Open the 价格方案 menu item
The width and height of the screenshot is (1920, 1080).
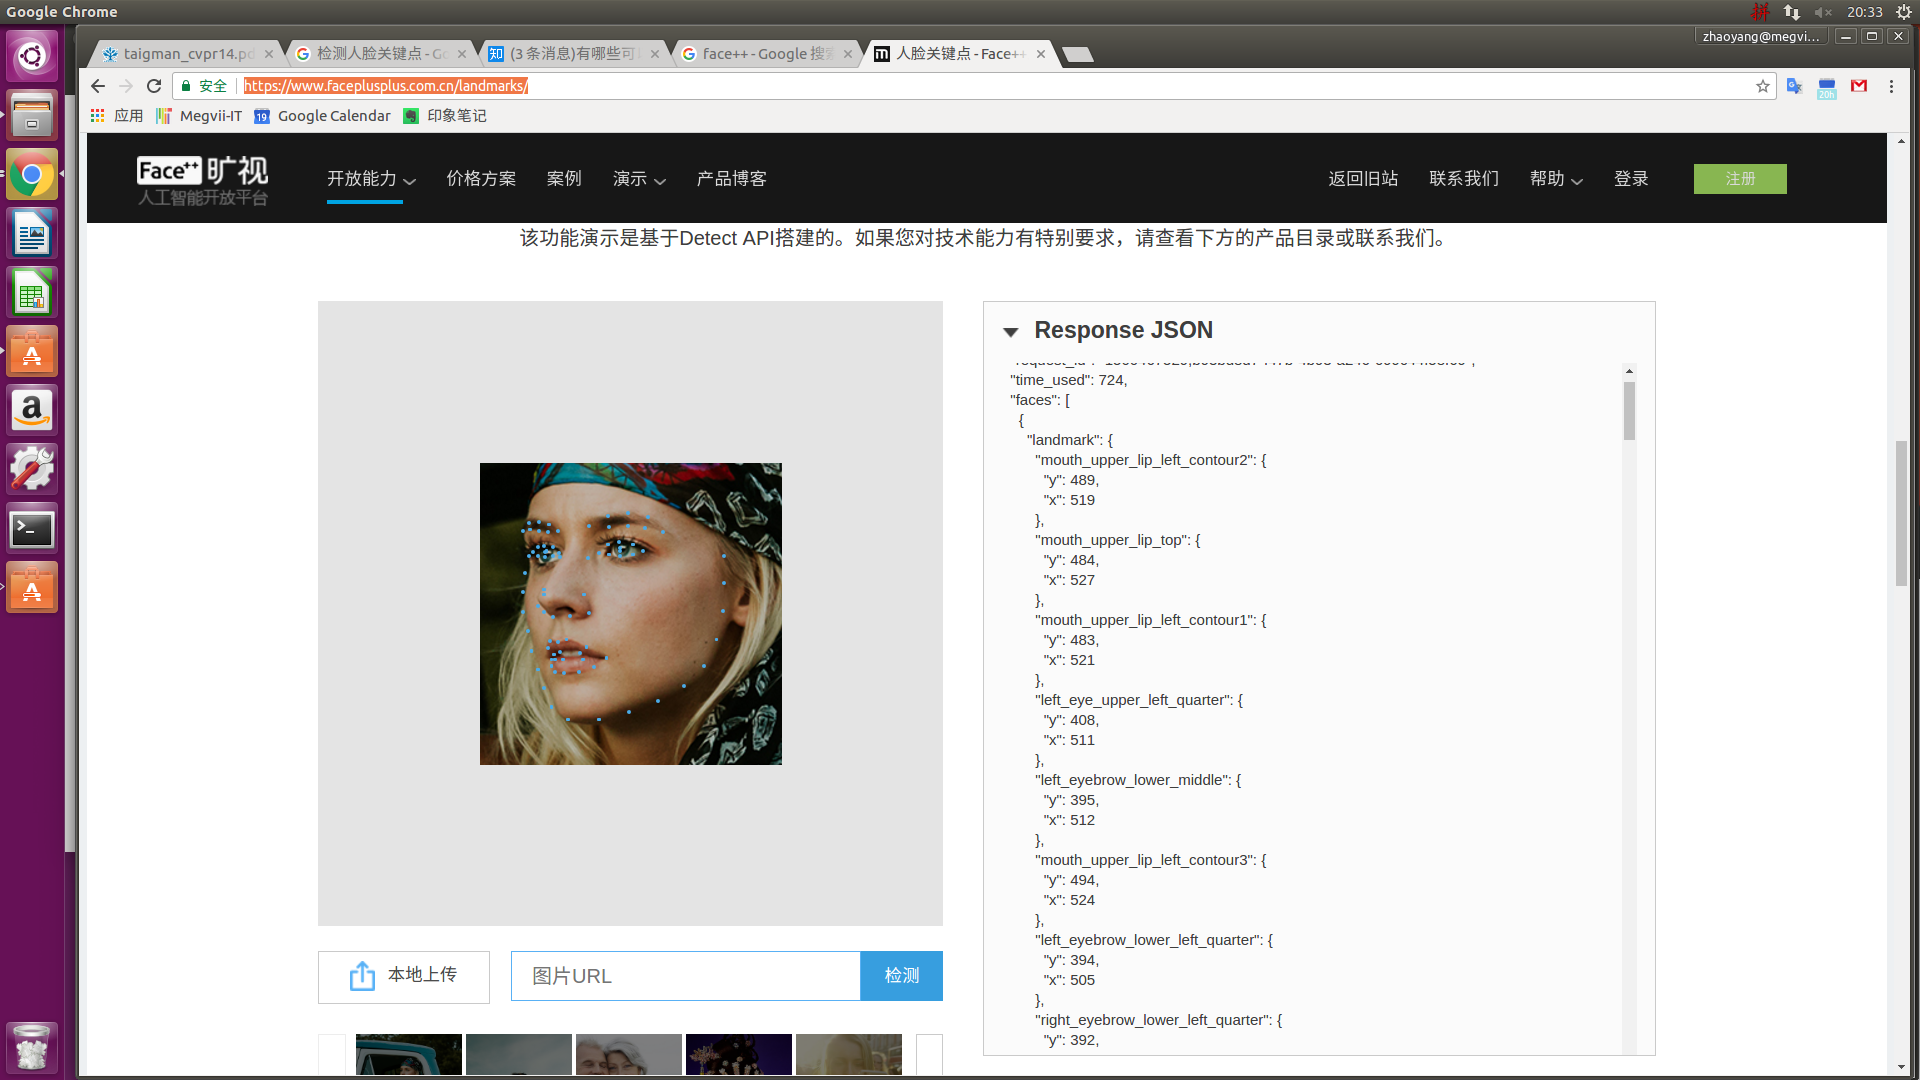click(481, 179)
